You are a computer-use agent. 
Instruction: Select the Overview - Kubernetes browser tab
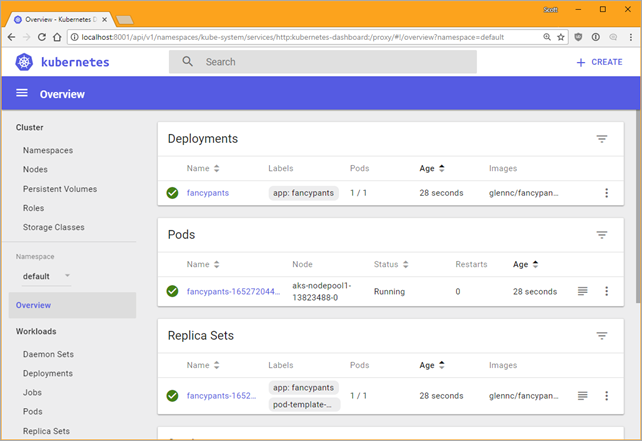tap(61, 19)
